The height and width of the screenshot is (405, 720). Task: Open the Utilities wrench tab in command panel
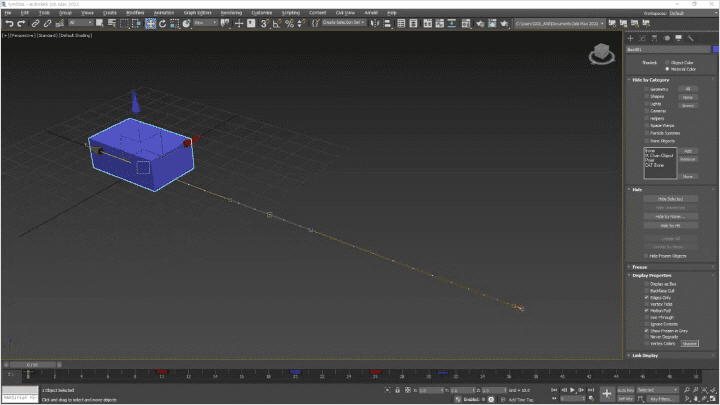[x=691, y=38]
